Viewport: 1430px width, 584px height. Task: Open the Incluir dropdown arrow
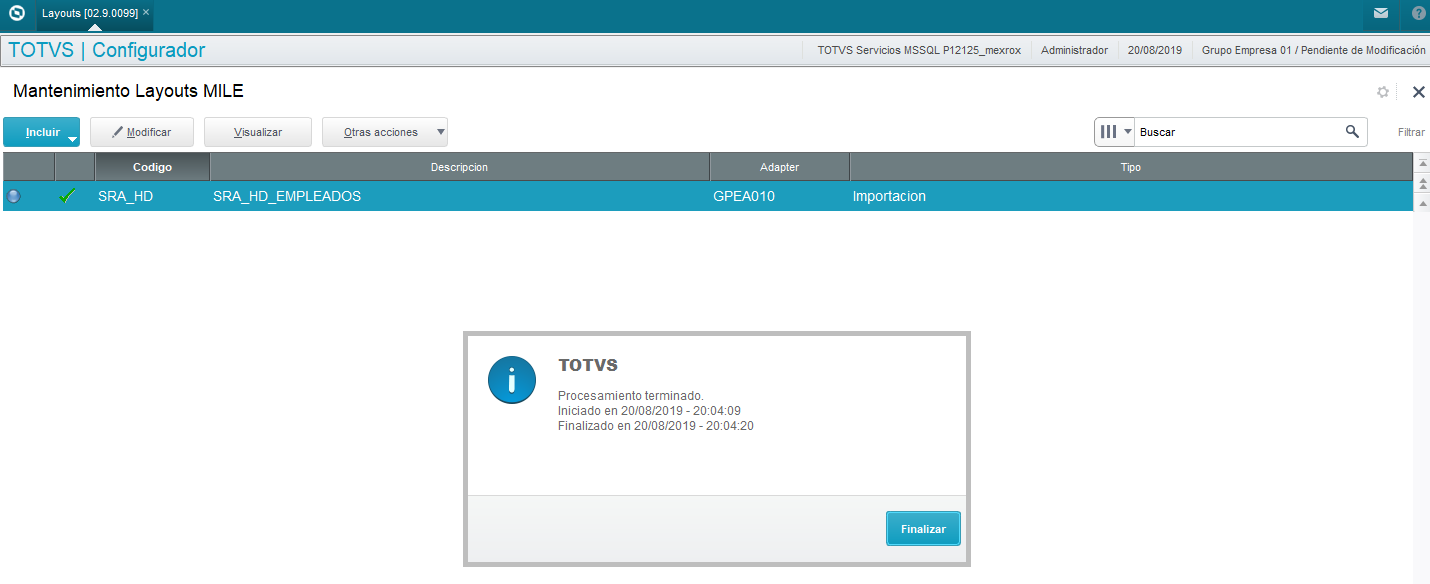coord(71,138)
